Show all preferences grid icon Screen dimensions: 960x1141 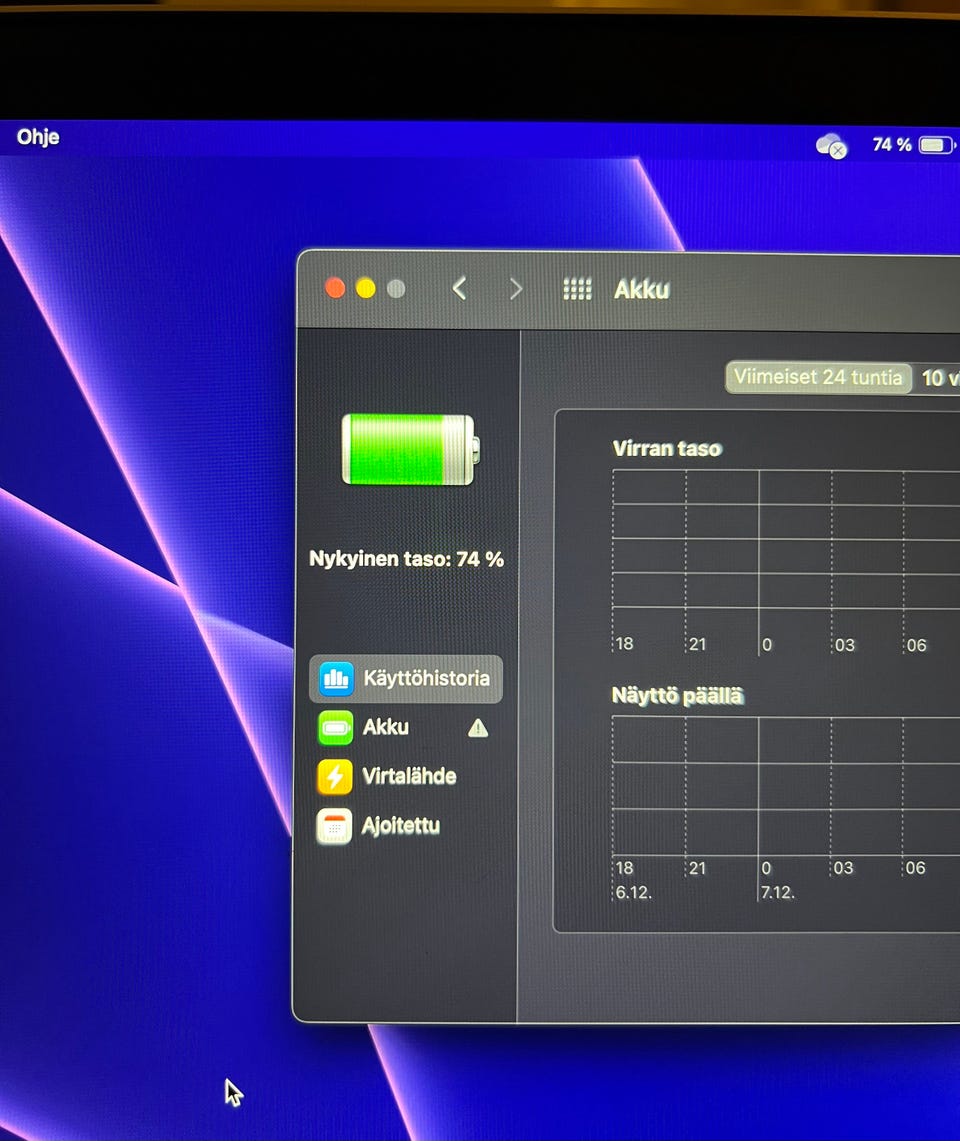tap(577, 289)
